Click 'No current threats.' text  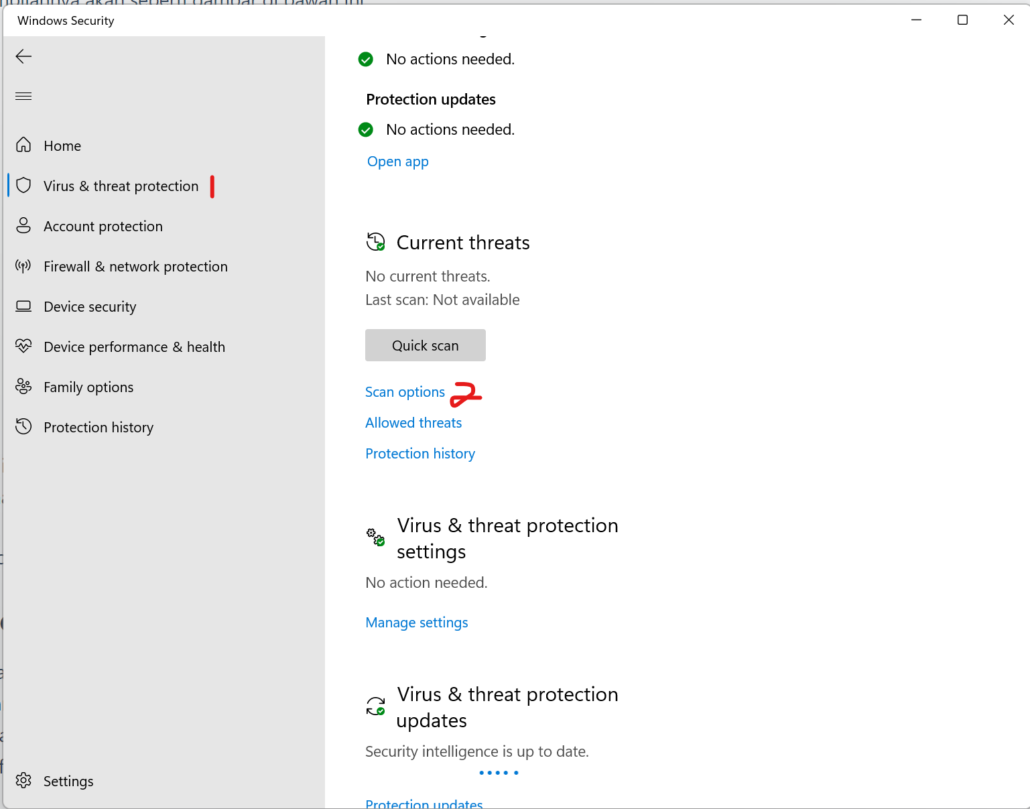point(428,276)
